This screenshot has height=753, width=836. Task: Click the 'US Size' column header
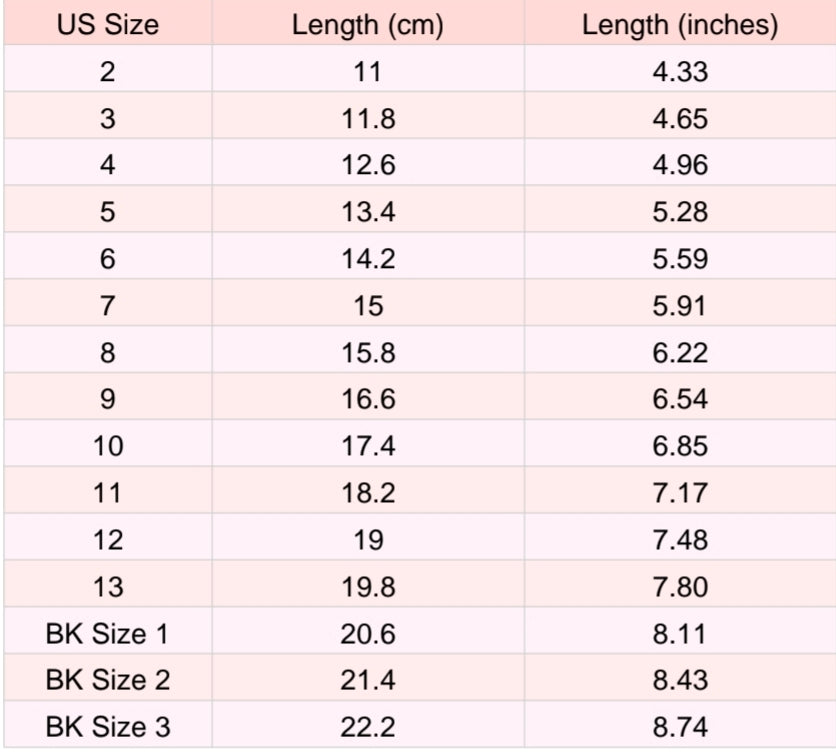click(x=107, y=25)
